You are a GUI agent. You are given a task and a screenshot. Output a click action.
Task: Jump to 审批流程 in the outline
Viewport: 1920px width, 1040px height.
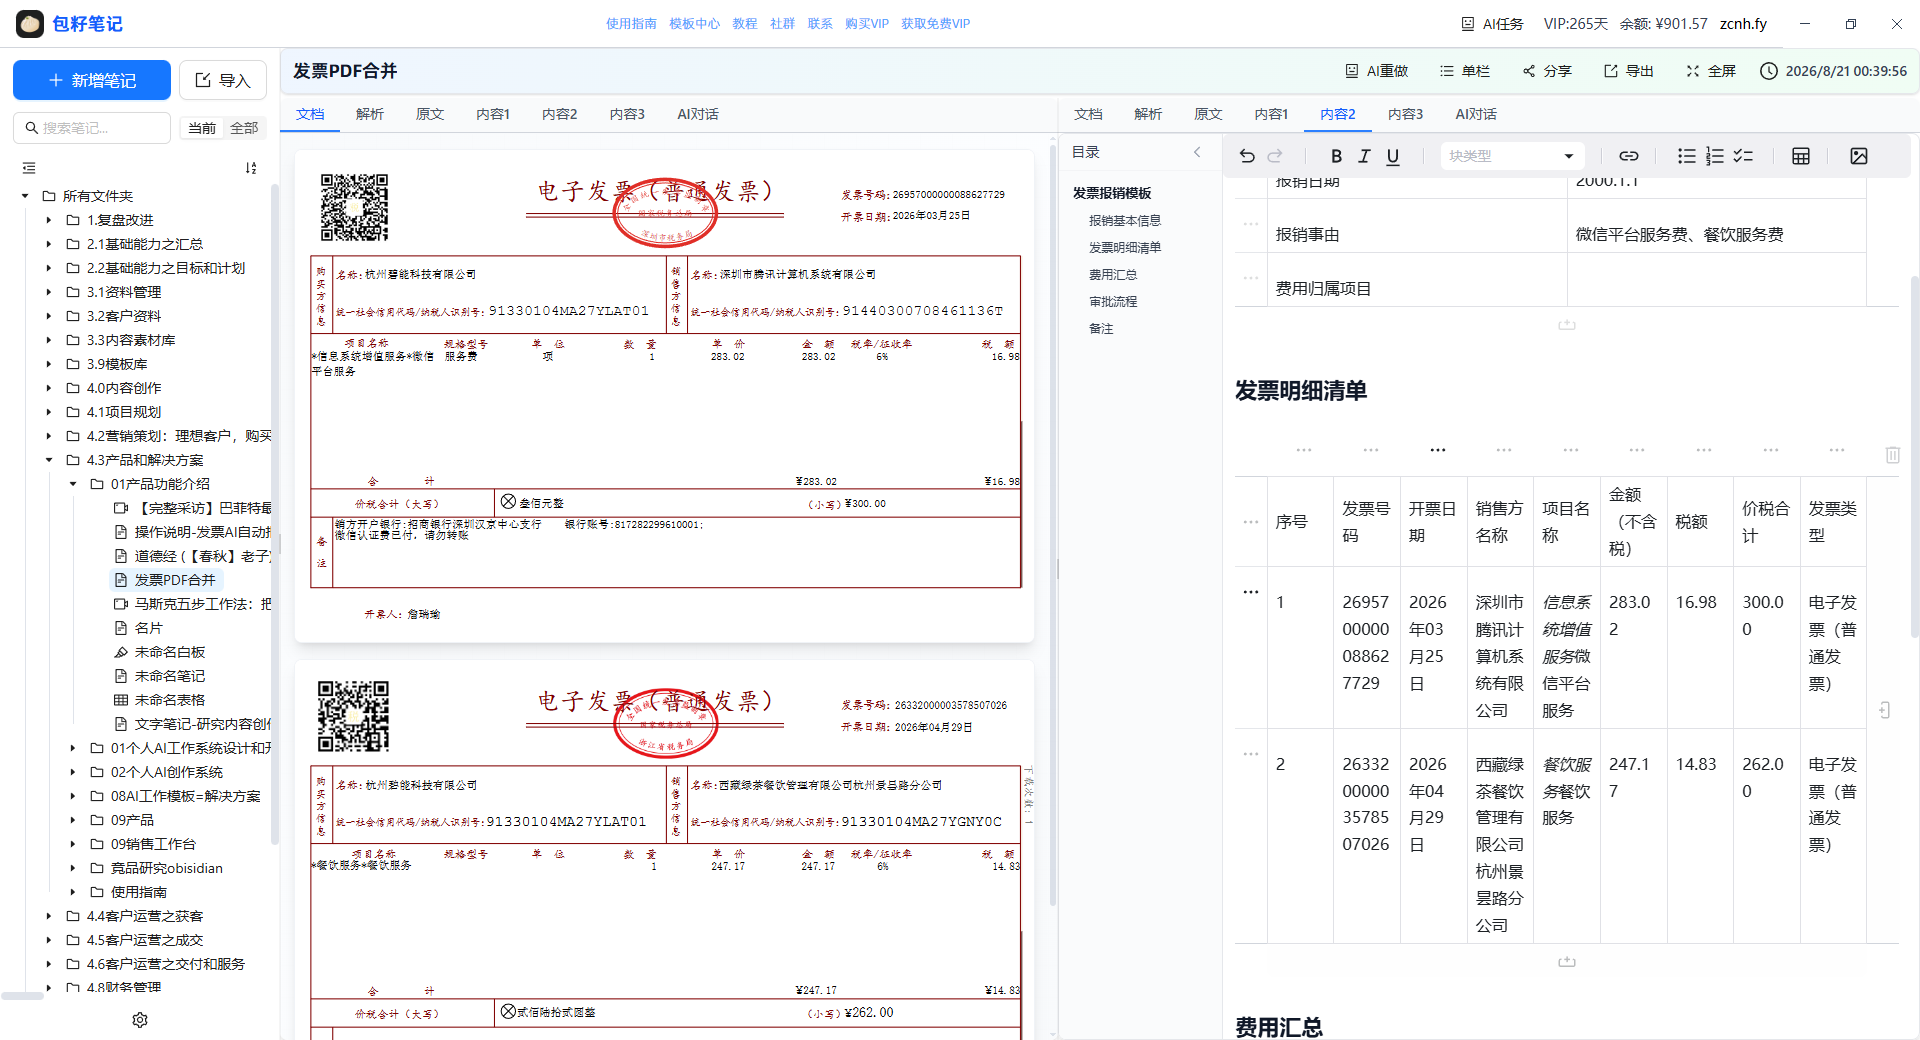pos(1113,301)
